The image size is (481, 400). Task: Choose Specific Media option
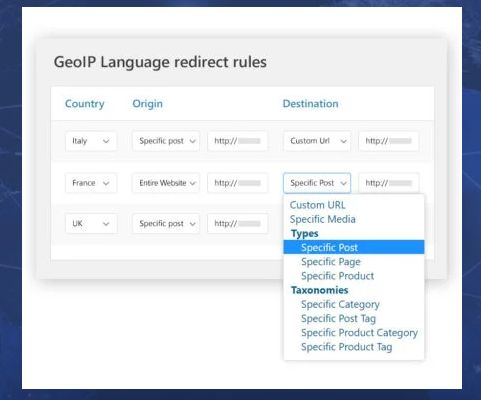coord(354,219)
